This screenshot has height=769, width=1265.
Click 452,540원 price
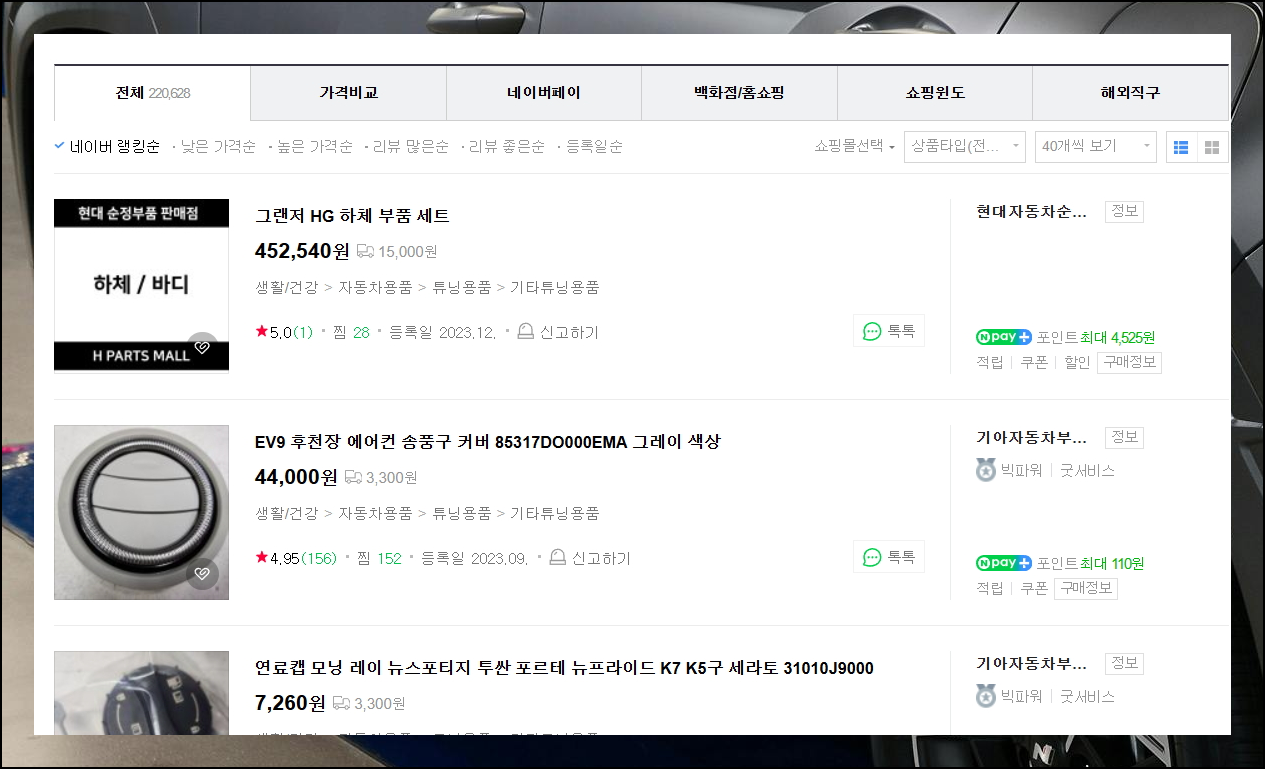click(302, 250)
